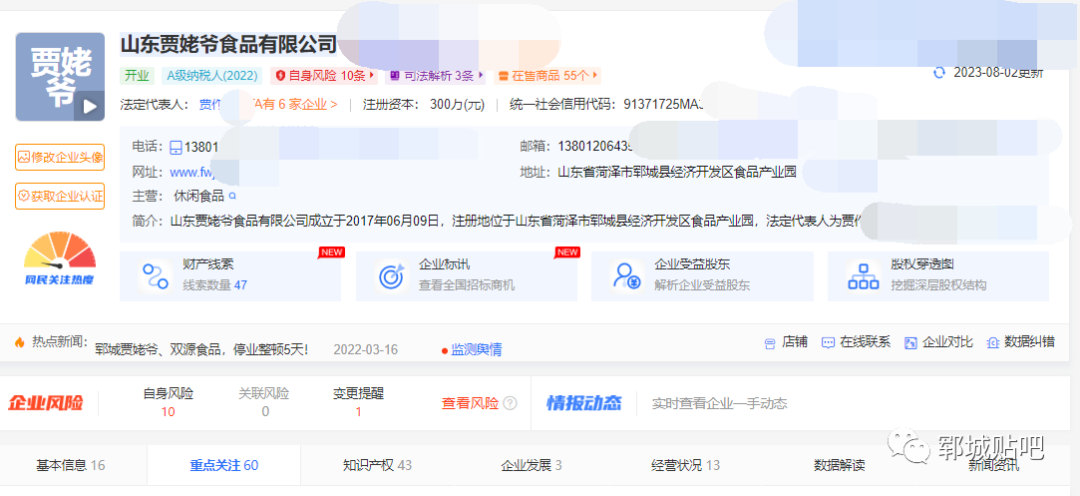Click the flame icon by 热点新闻
Screen dimensions: 1080x496
click(x=19, y=342)
